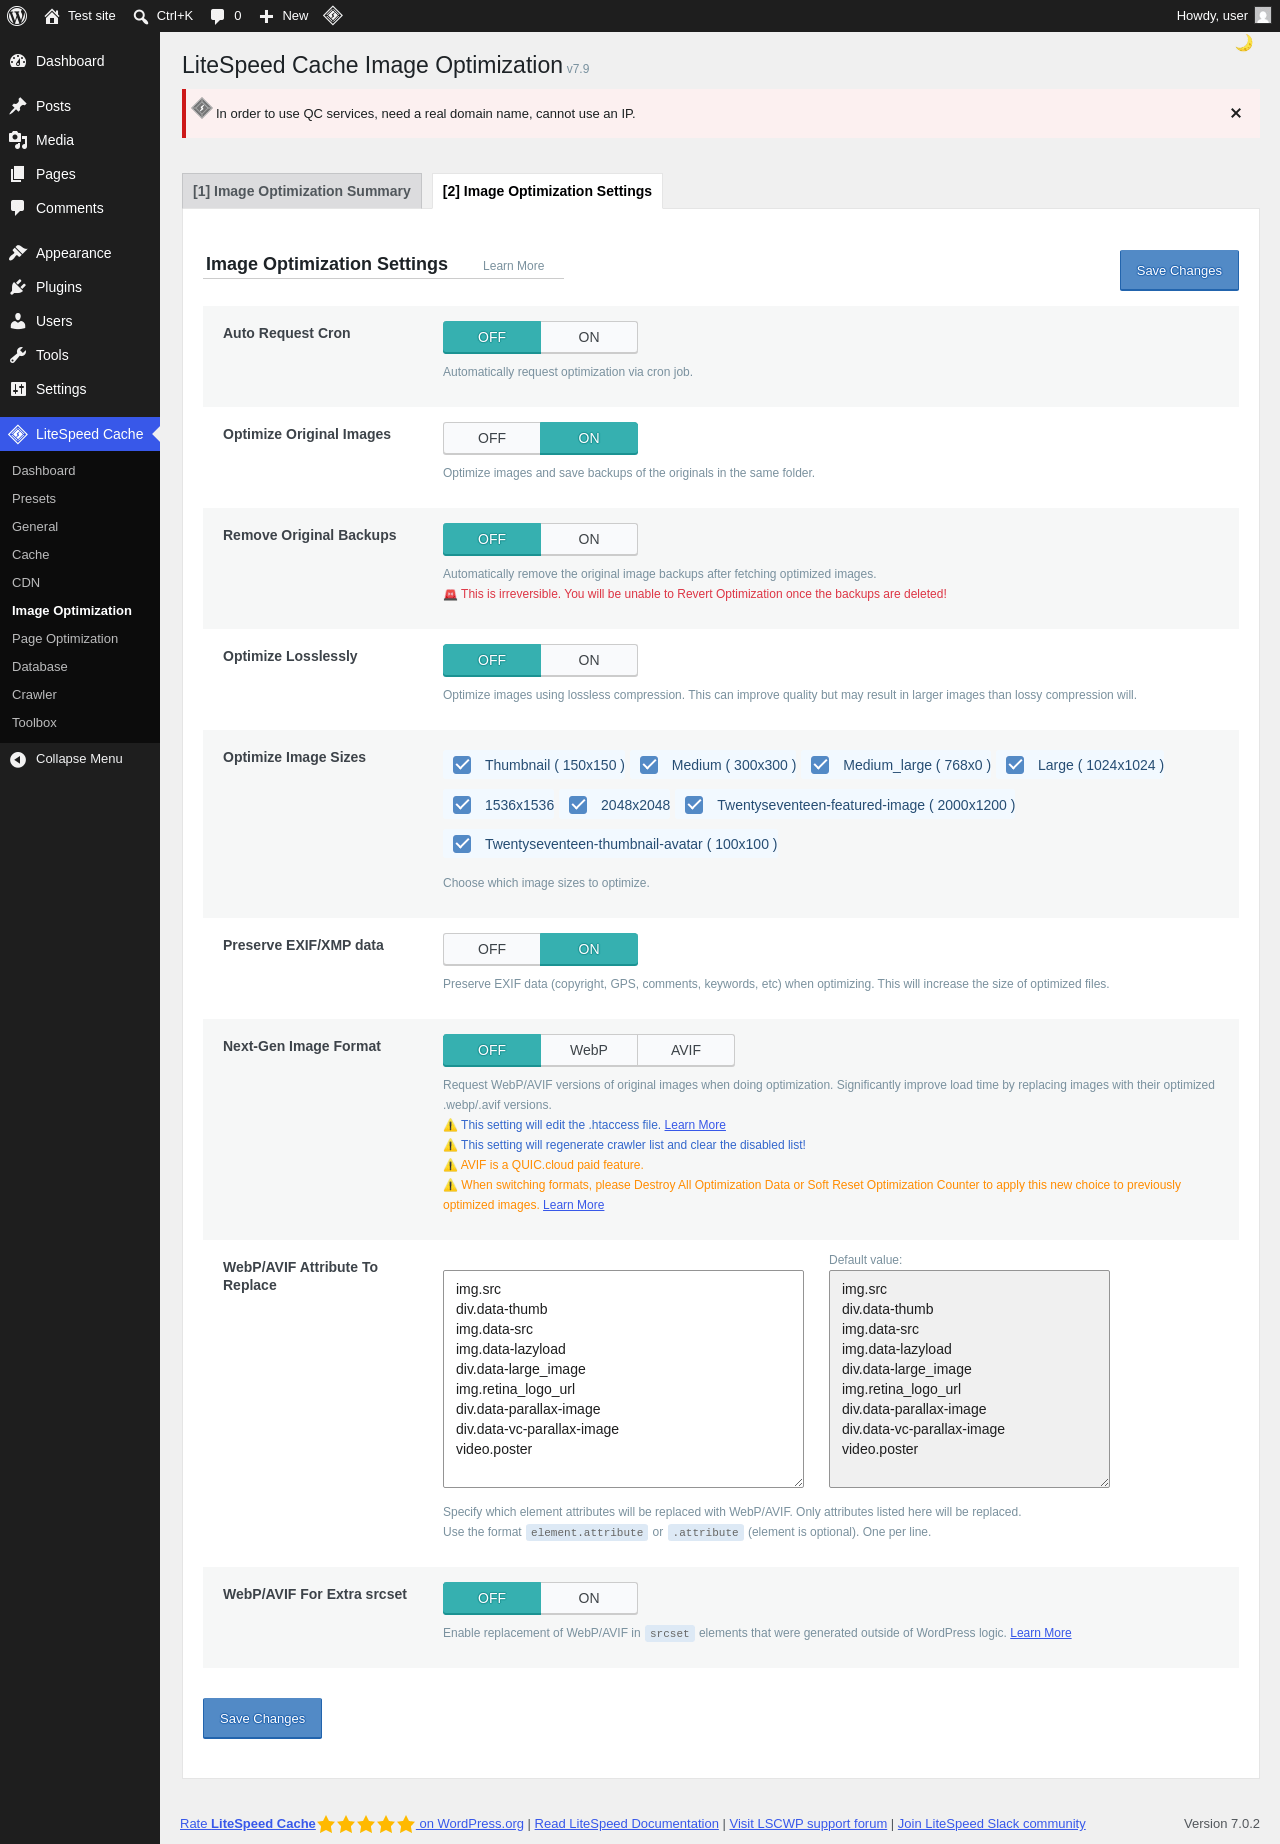Open the comments bubble icon in admin bar
The height and width of the screenshot is (1844, 1280).
(217, 16)
